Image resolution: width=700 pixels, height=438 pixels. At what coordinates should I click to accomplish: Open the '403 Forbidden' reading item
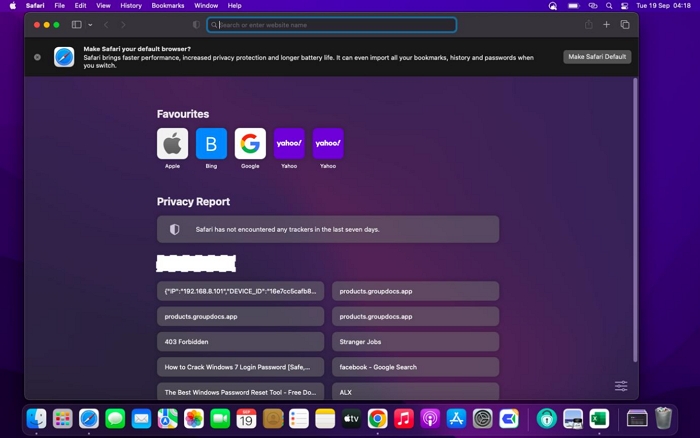coord(240,342)
